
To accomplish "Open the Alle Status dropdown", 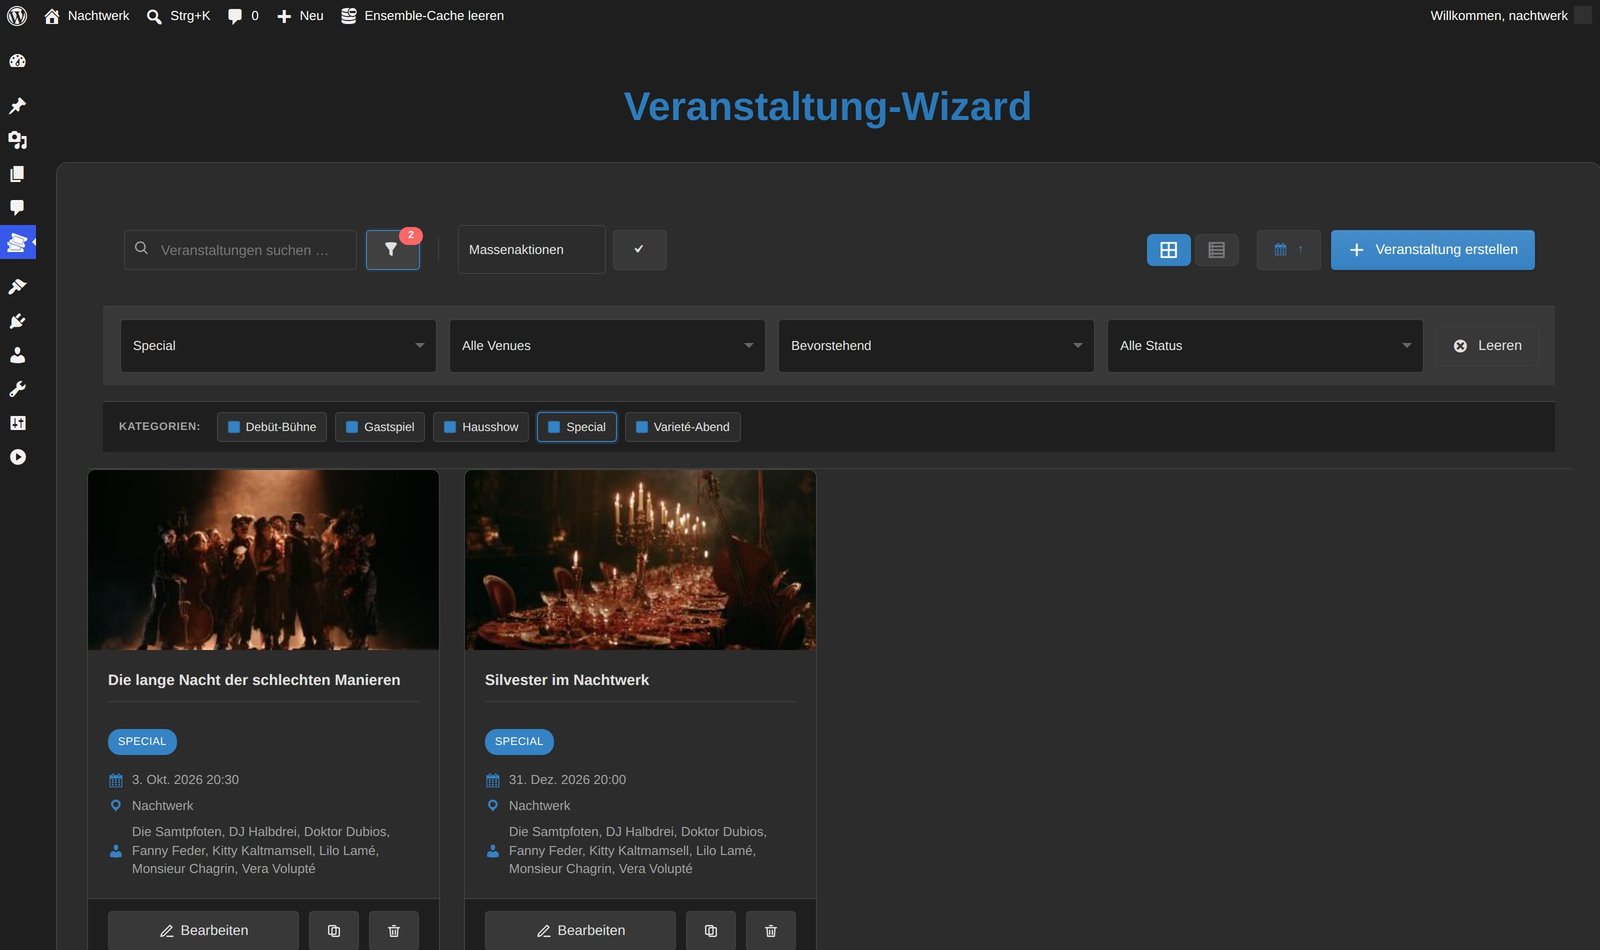I will point(1265,346).
